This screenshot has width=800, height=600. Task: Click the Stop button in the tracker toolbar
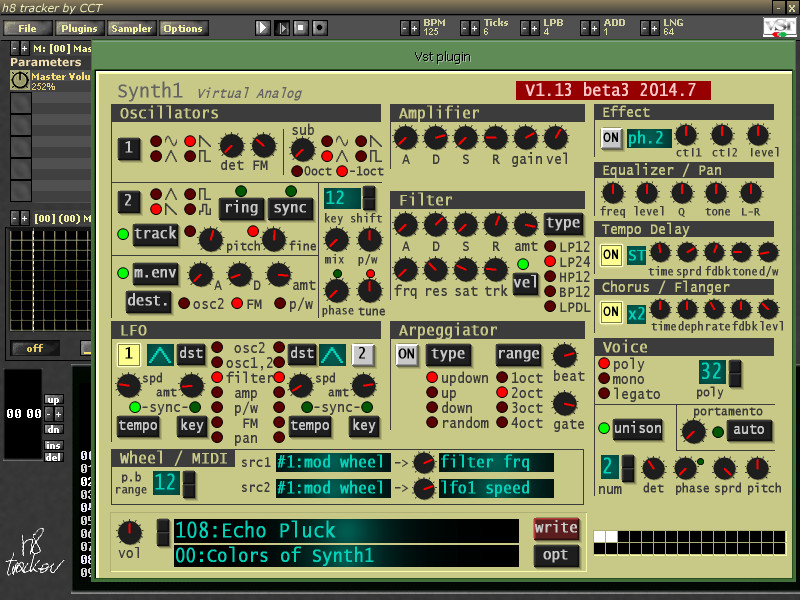(x=301, y=28)
